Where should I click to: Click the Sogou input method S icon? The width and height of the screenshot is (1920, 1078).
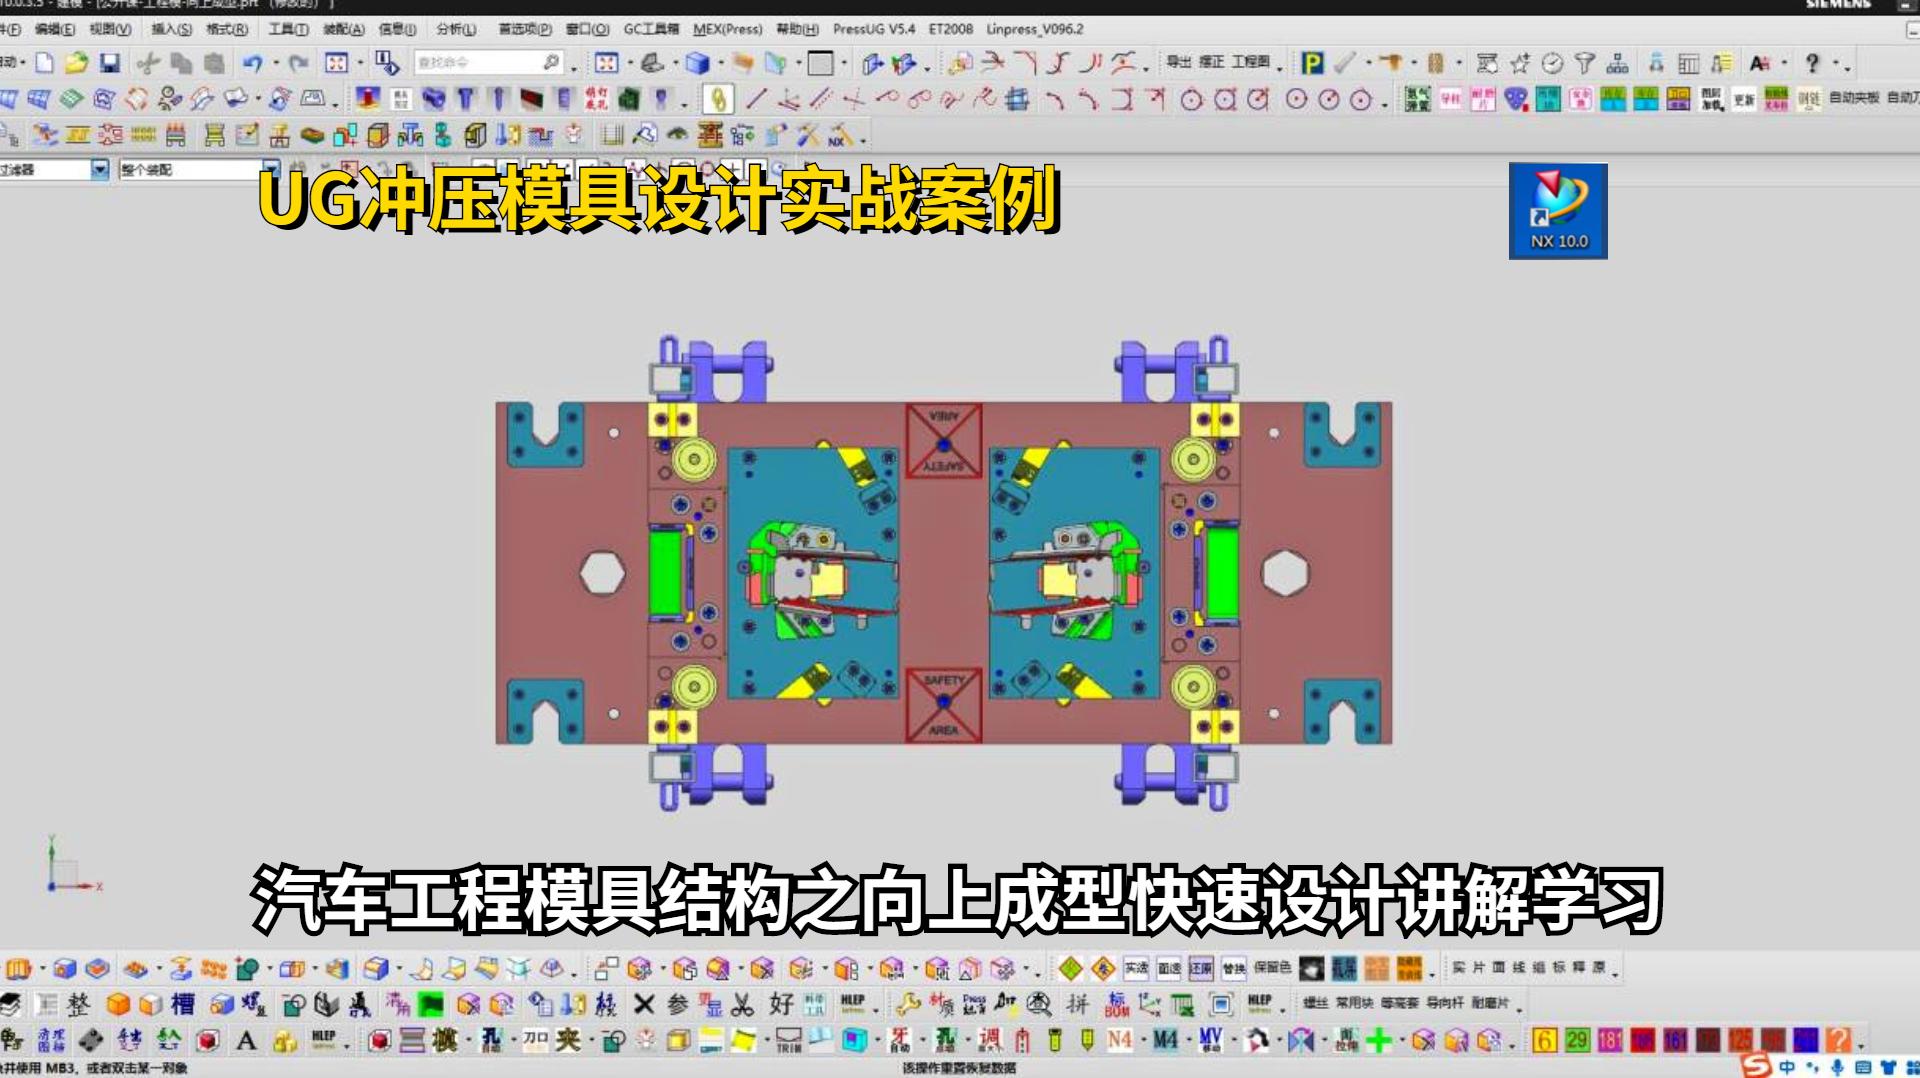pyautogui.click(x=1757, y=1066)
